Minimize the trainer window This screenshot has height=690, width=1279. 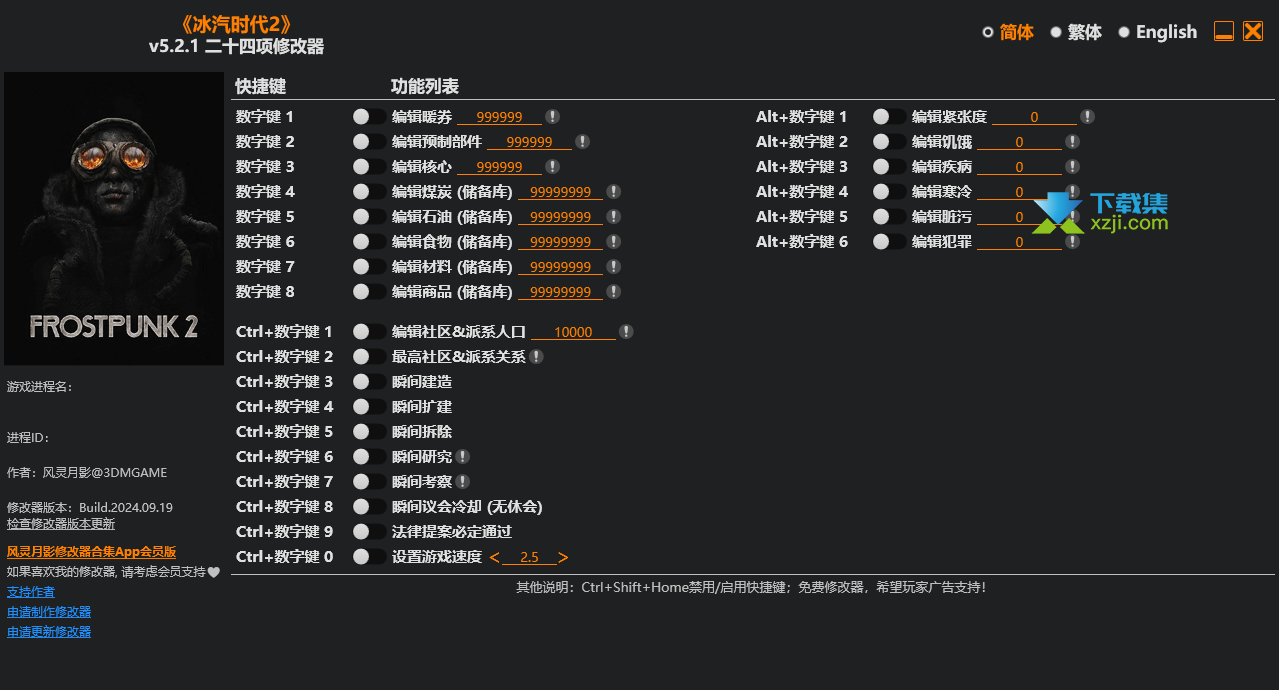click(1224, 31)
